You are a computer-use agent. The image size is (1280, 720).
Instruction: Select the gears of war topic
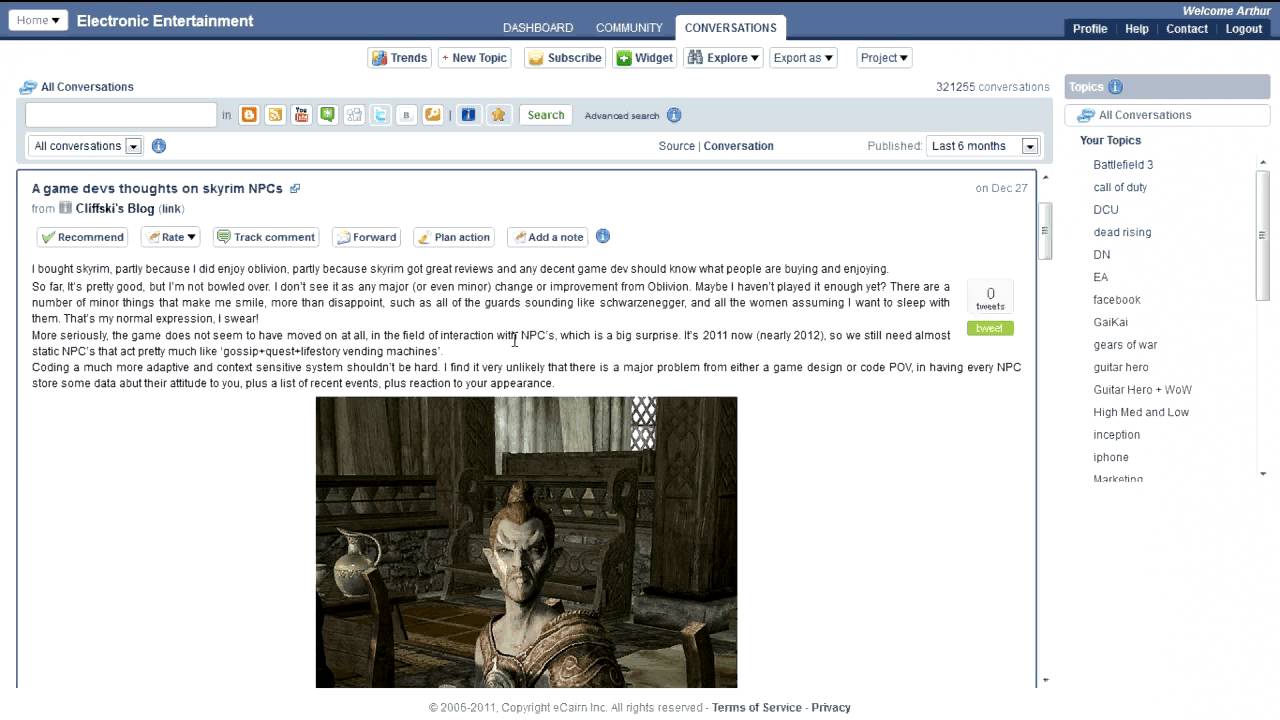tap(1125, 345)
